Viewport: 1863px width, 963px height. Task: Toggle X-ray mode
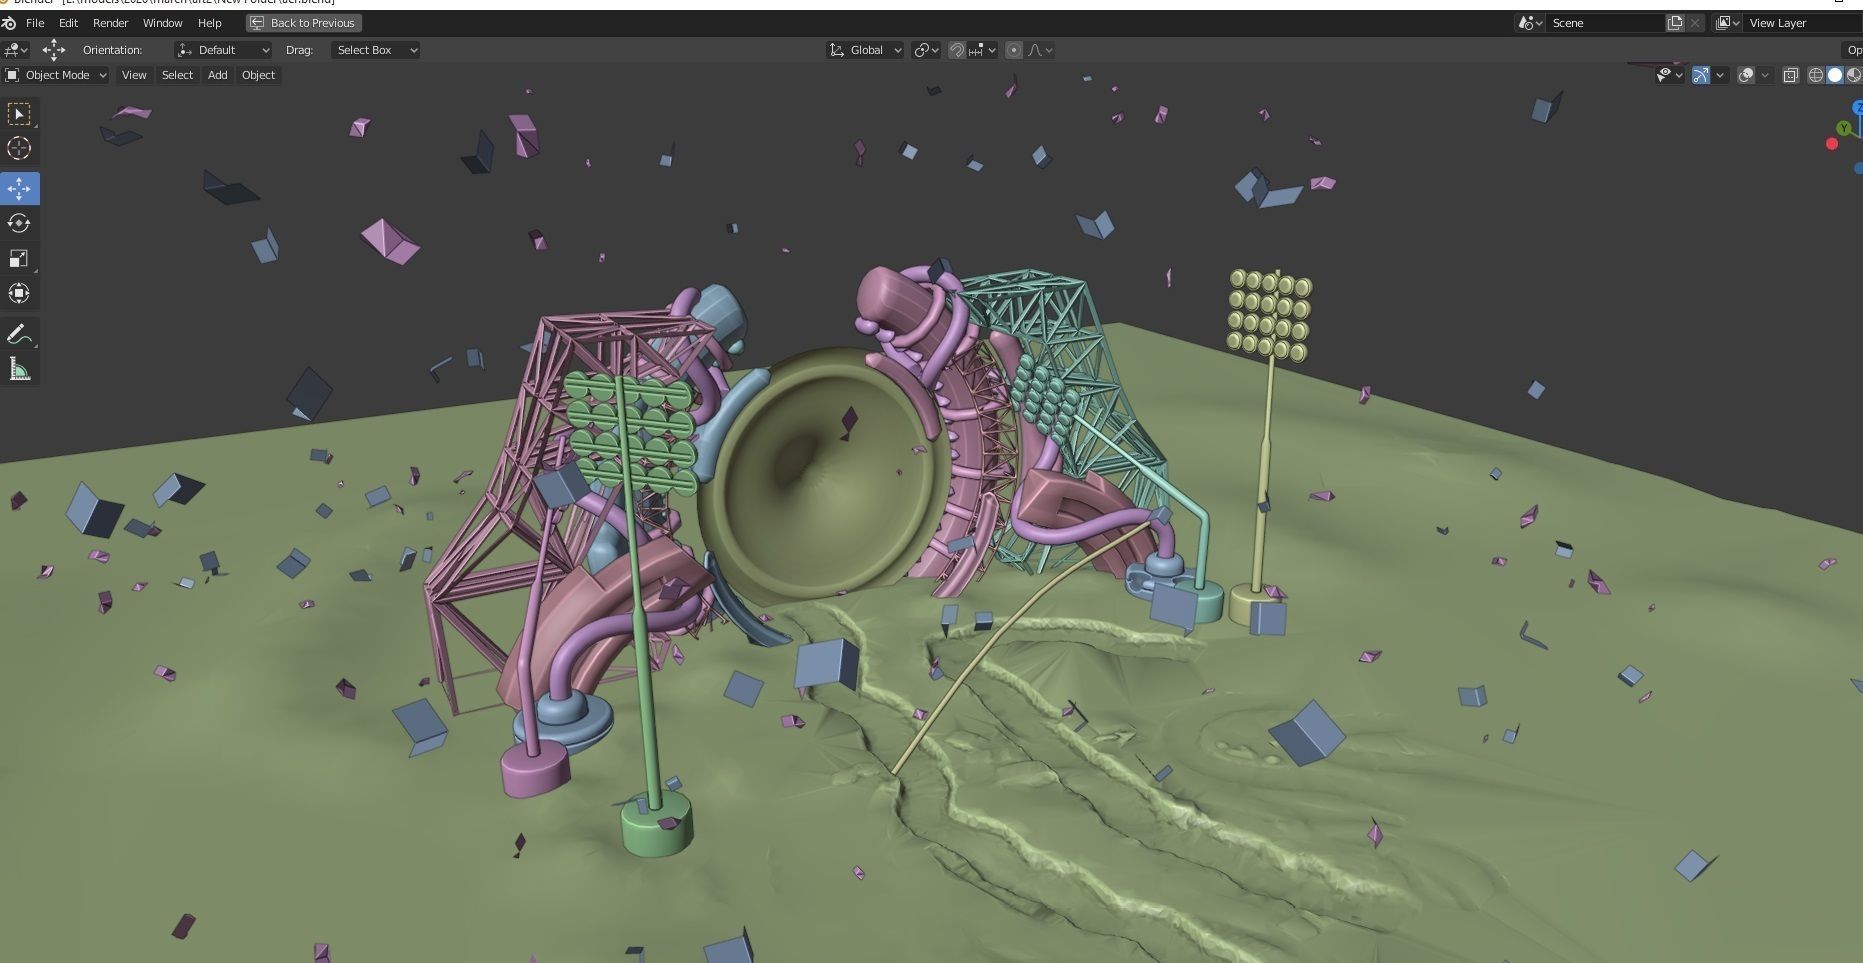click(x=1790, y=75)
